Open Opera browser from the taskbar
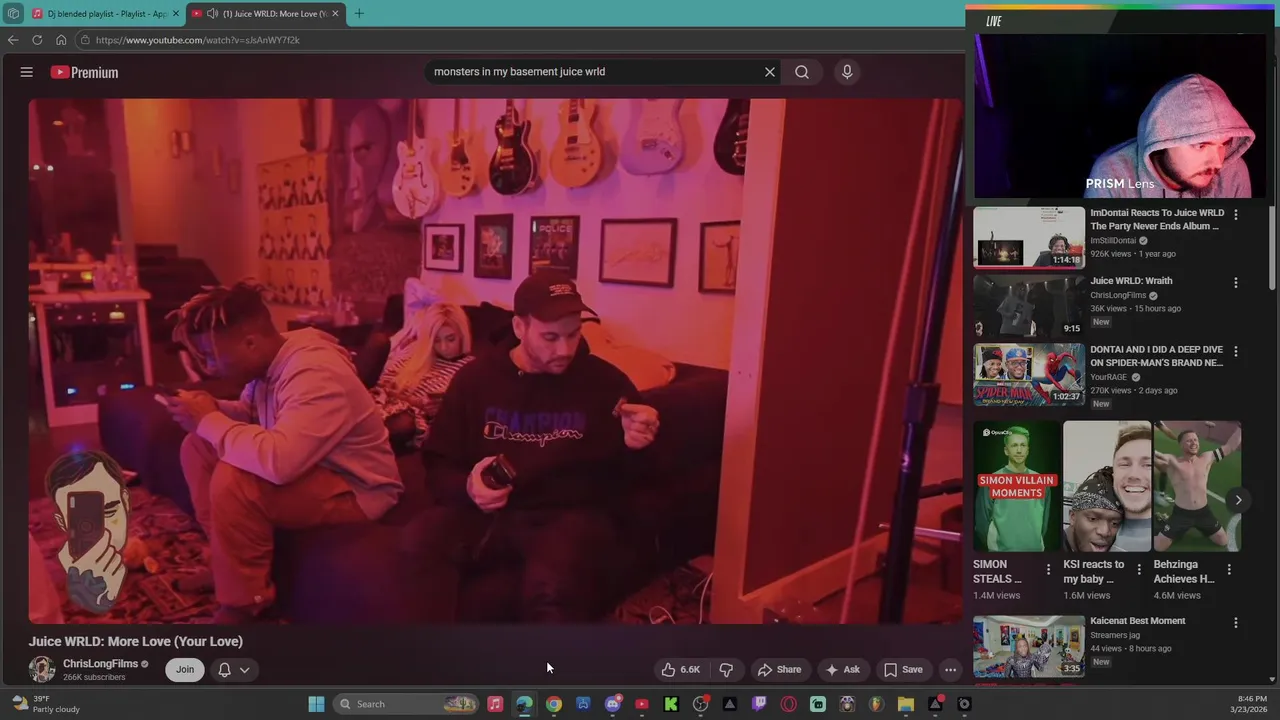 tap(788, 704)
